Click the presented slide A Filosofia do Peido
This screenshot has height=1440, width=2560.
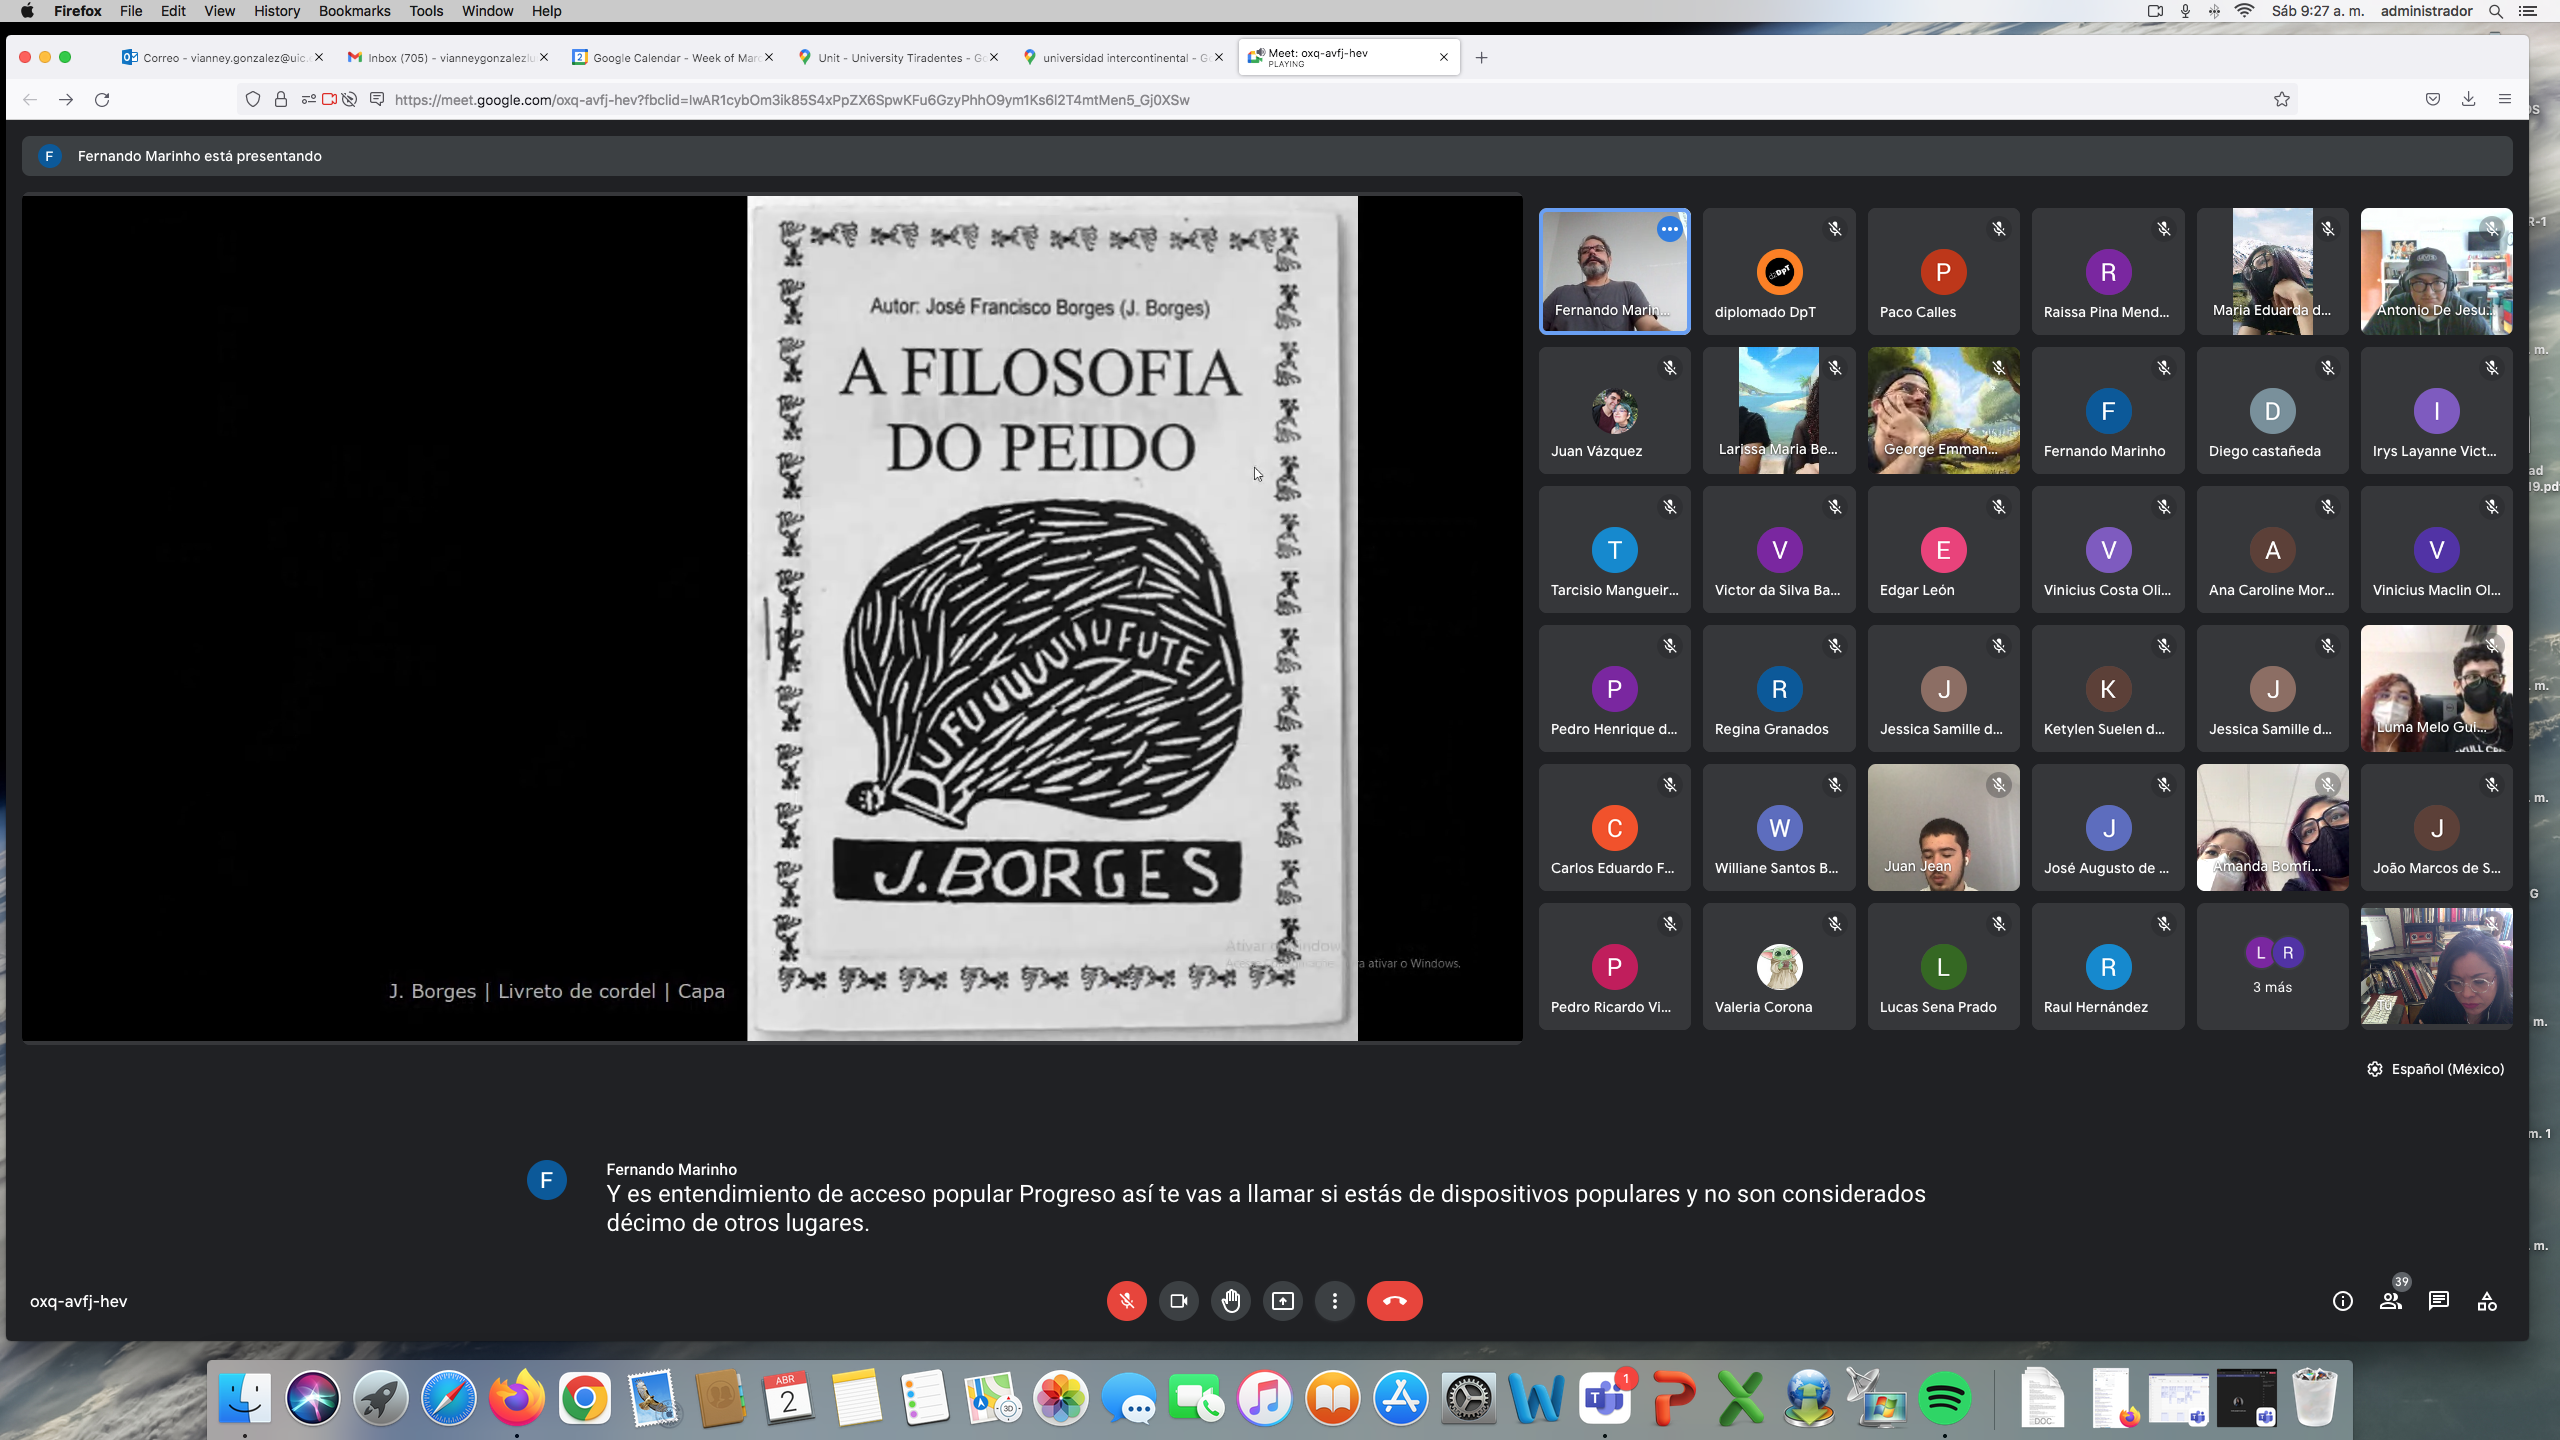point(1052,618)
